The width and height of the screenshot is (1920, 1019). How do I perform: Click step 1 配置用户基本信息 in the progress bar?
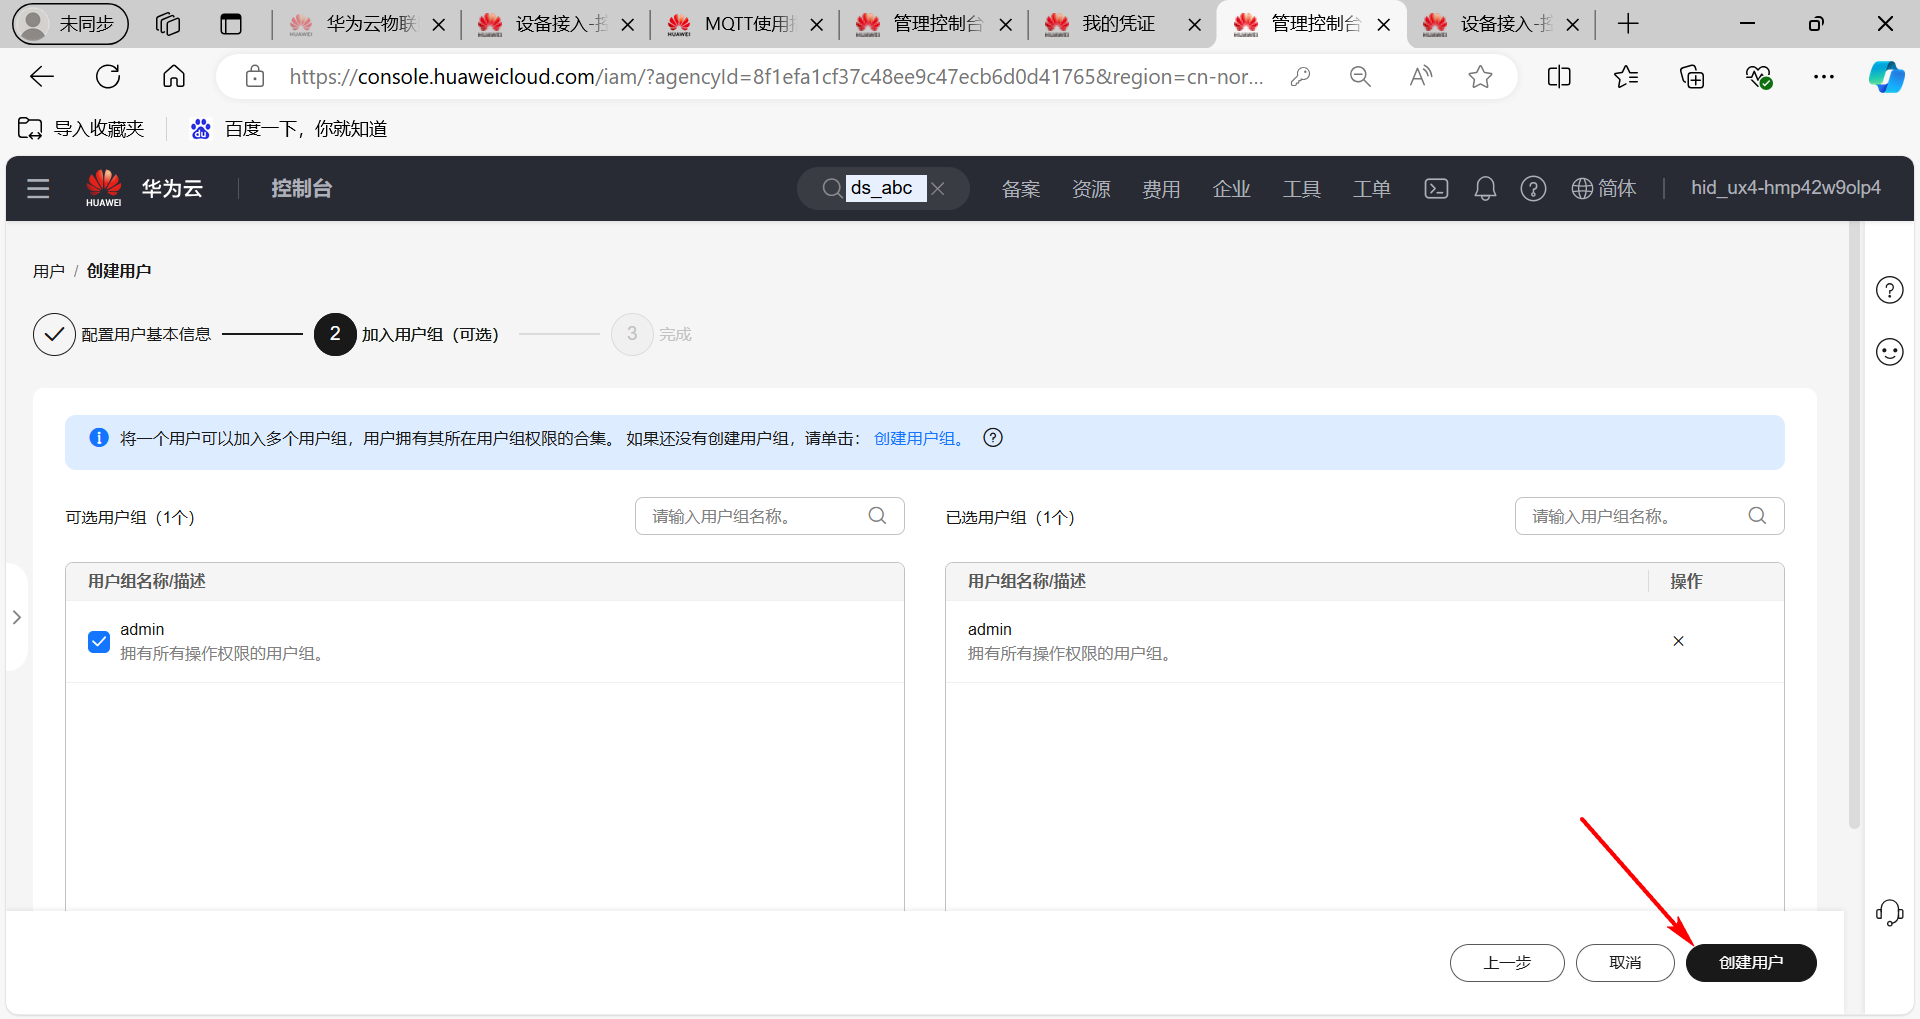coord(146,334)
